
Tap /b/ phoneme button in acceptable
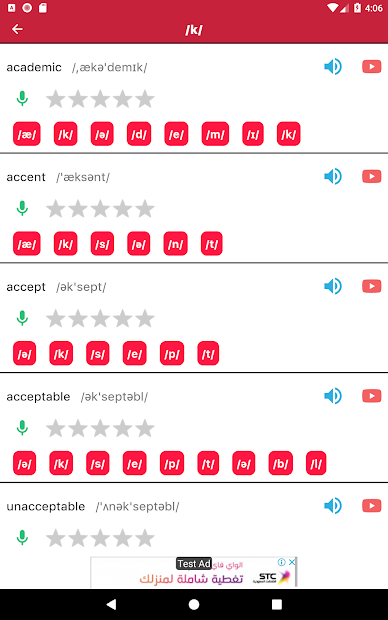point(280,463)
